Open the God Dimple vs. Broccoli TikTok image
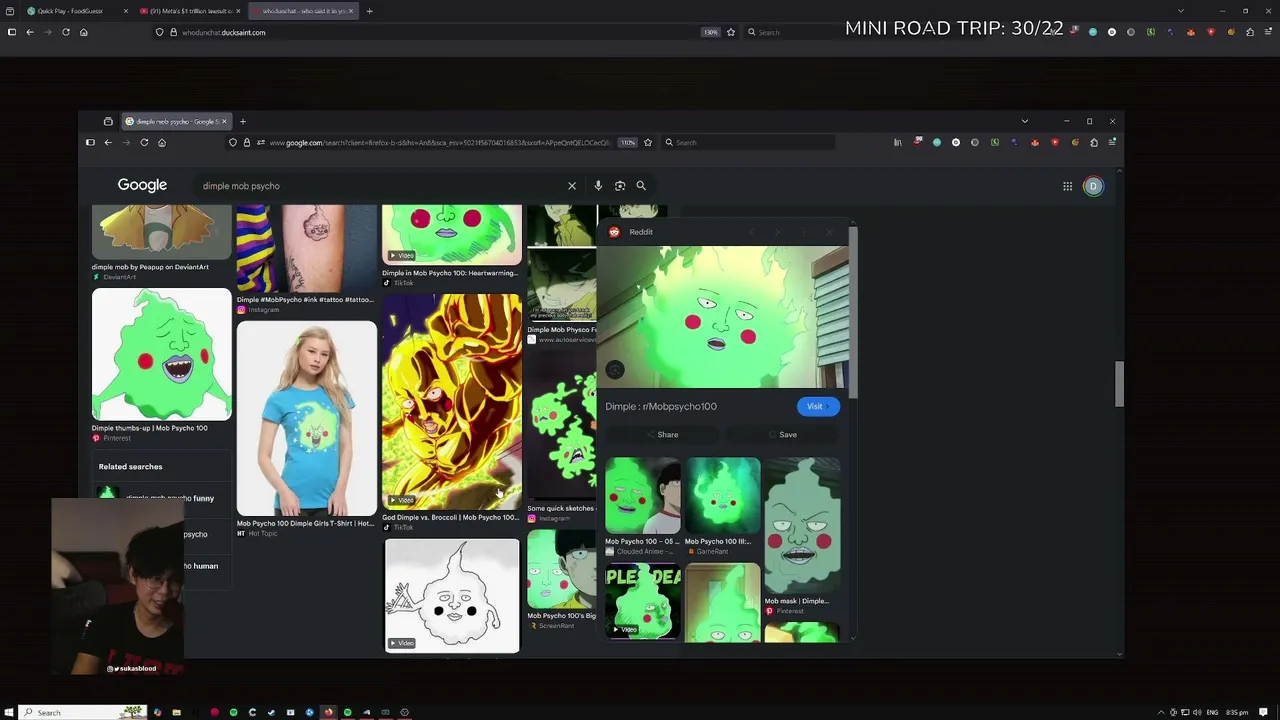1280x720 pixels. (x=452, y=400)
